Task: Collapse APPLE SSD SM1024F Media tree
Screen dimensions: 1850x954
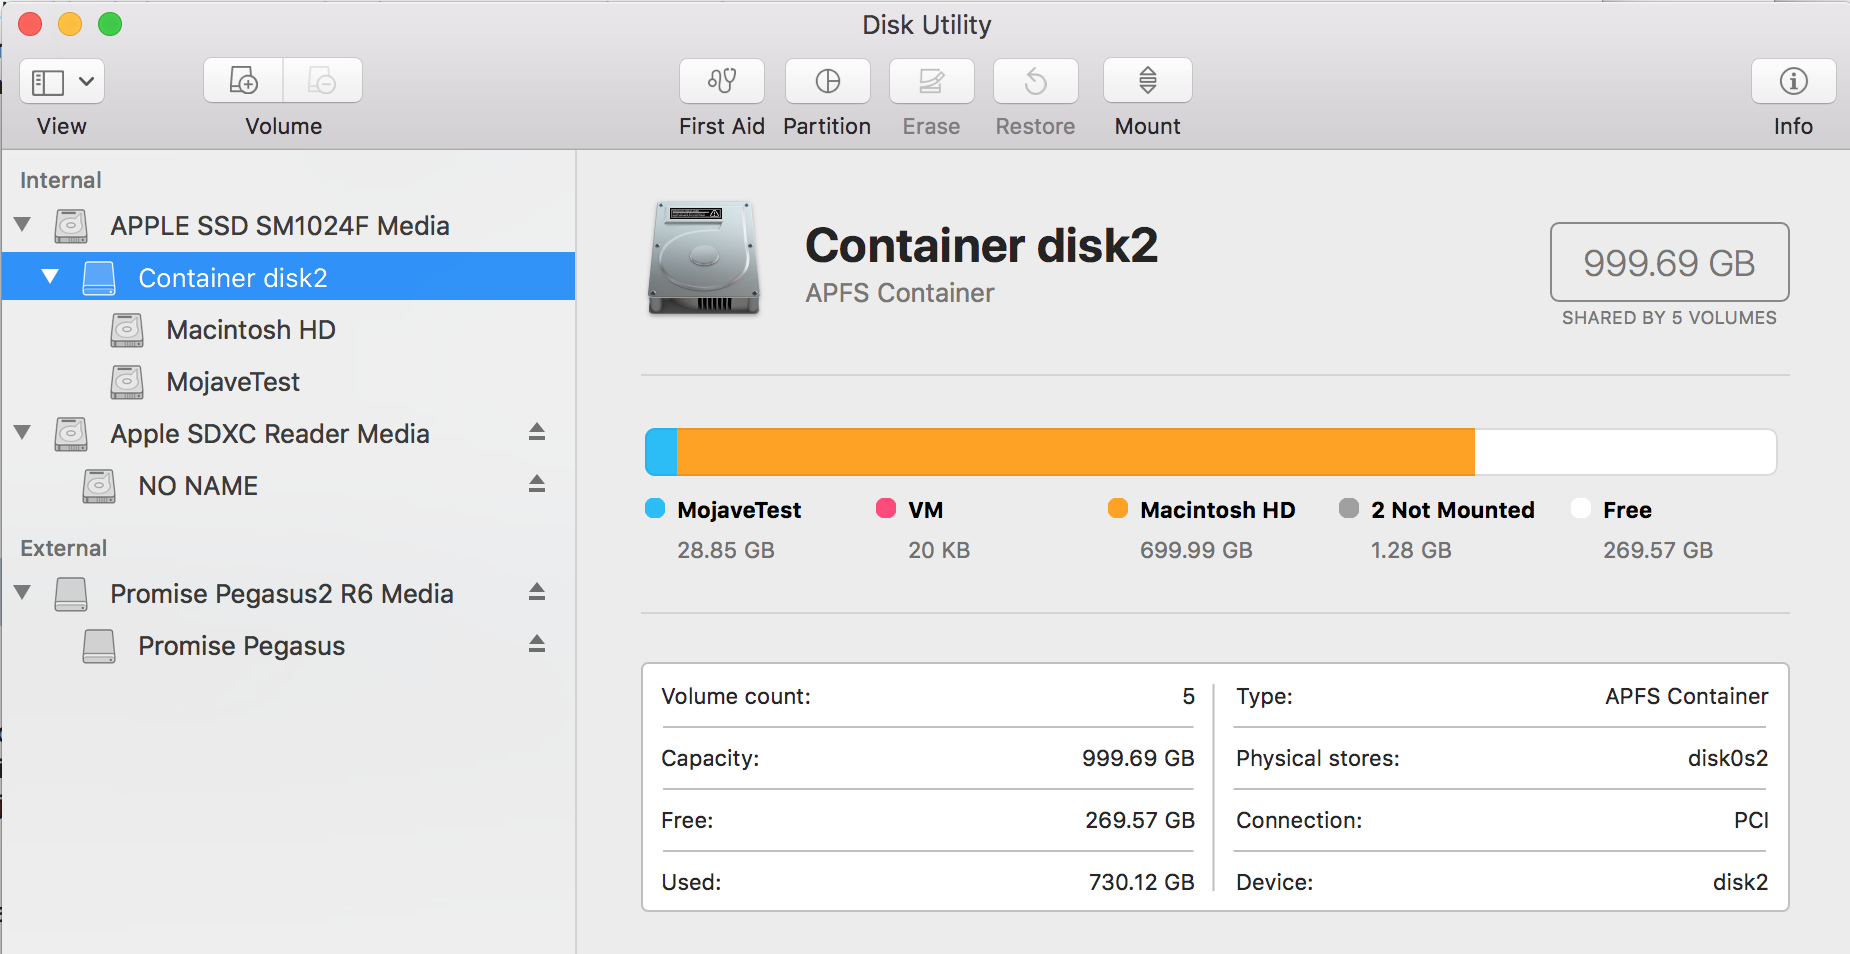Action: coord(22,225)
